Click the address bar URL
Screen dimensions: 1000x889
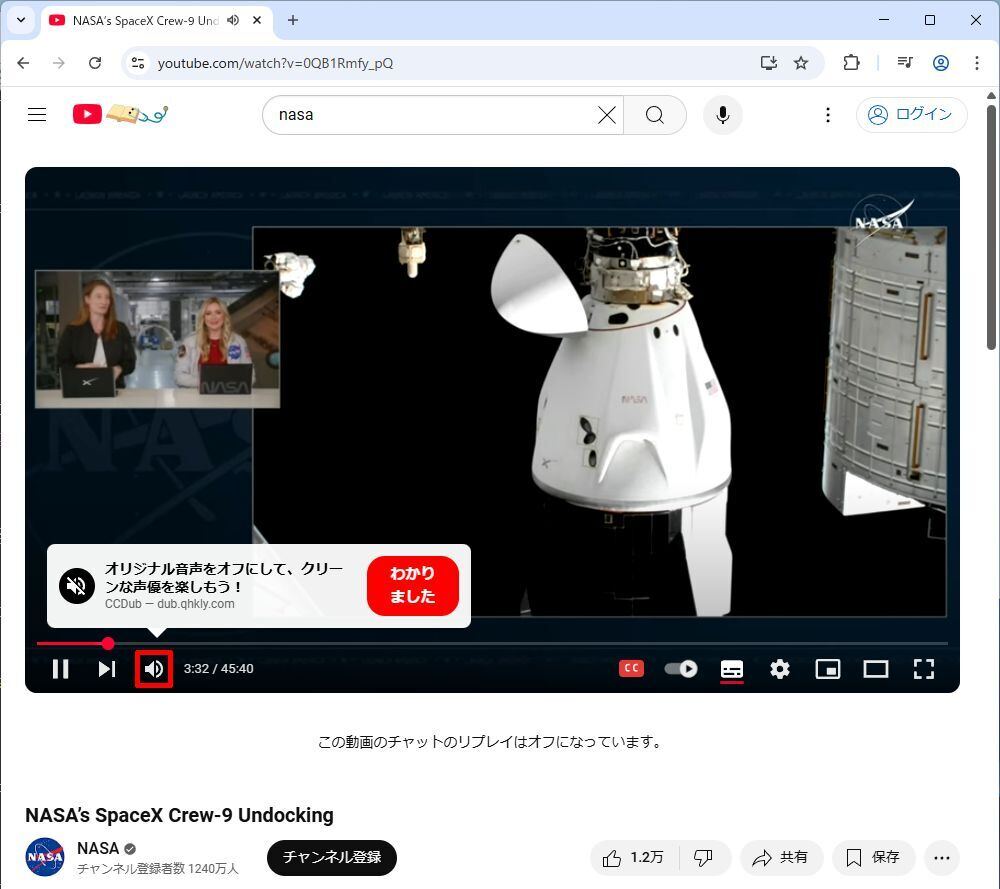point(275,63)
